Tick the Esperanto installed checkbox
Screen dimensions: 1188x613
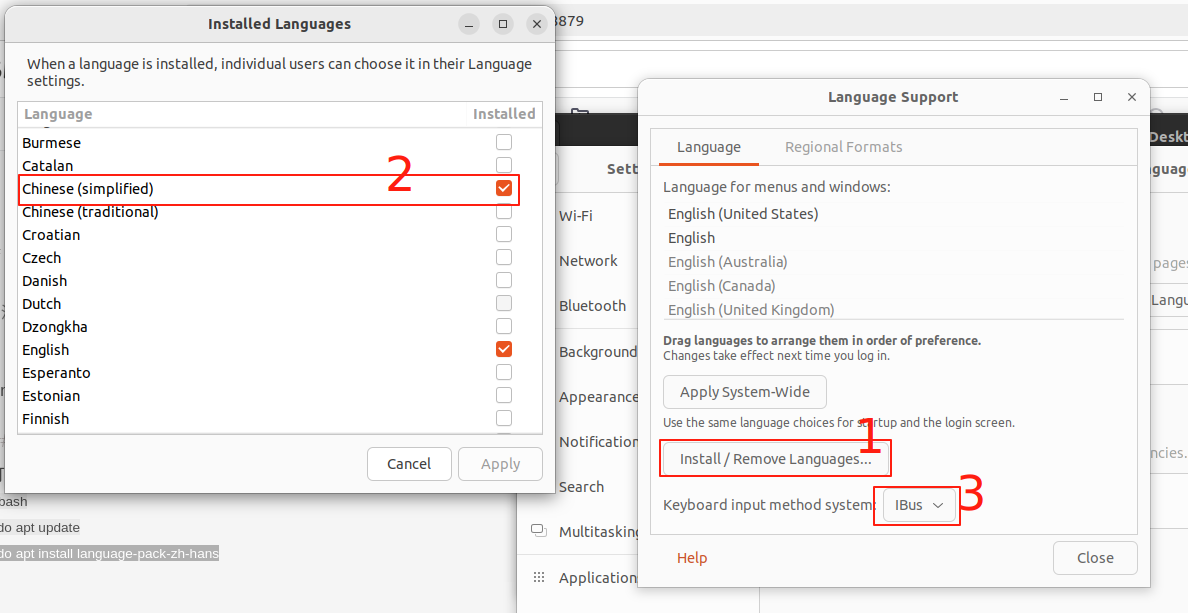point(504,372)
